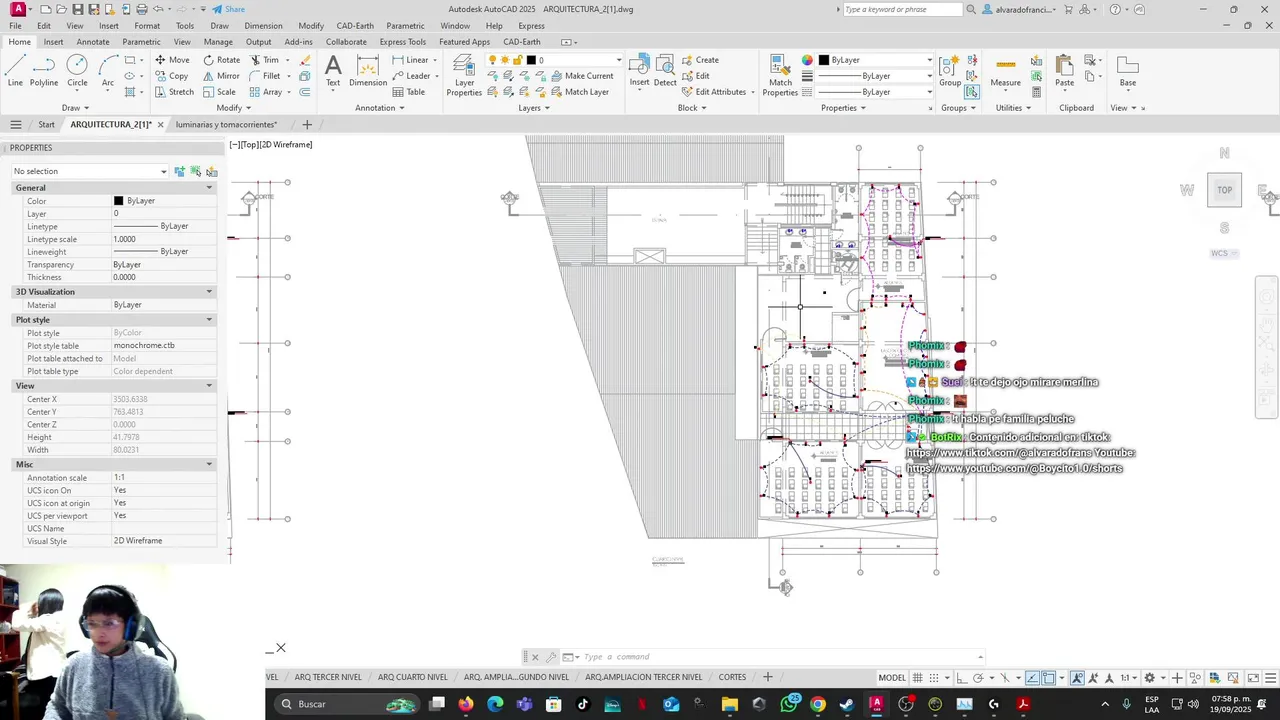The image size is (1280, 720).
Task: Click the Start tab button
Action: (x=46, y=125)
